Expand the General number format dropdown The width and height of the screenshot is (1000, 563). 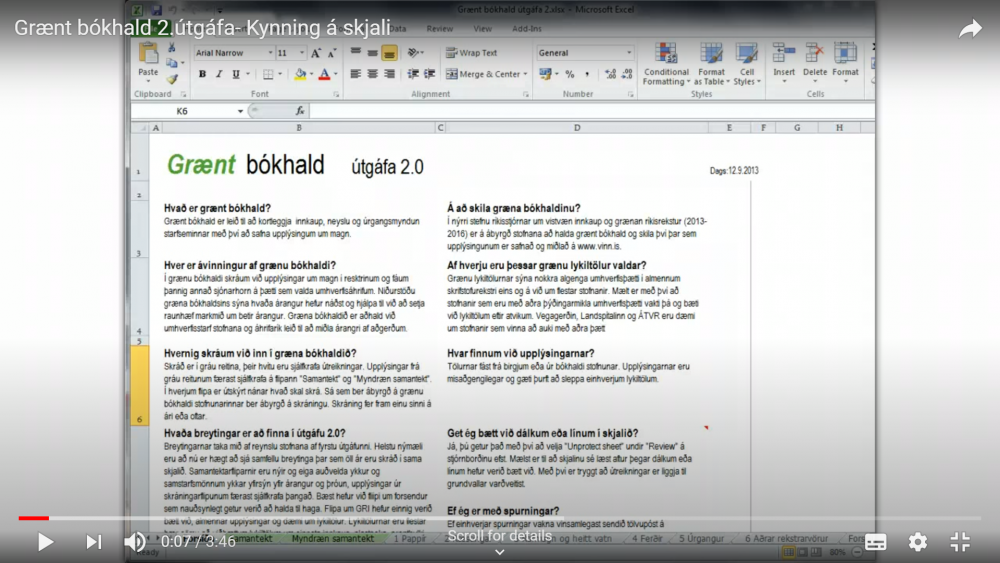(x=585, y=53)
